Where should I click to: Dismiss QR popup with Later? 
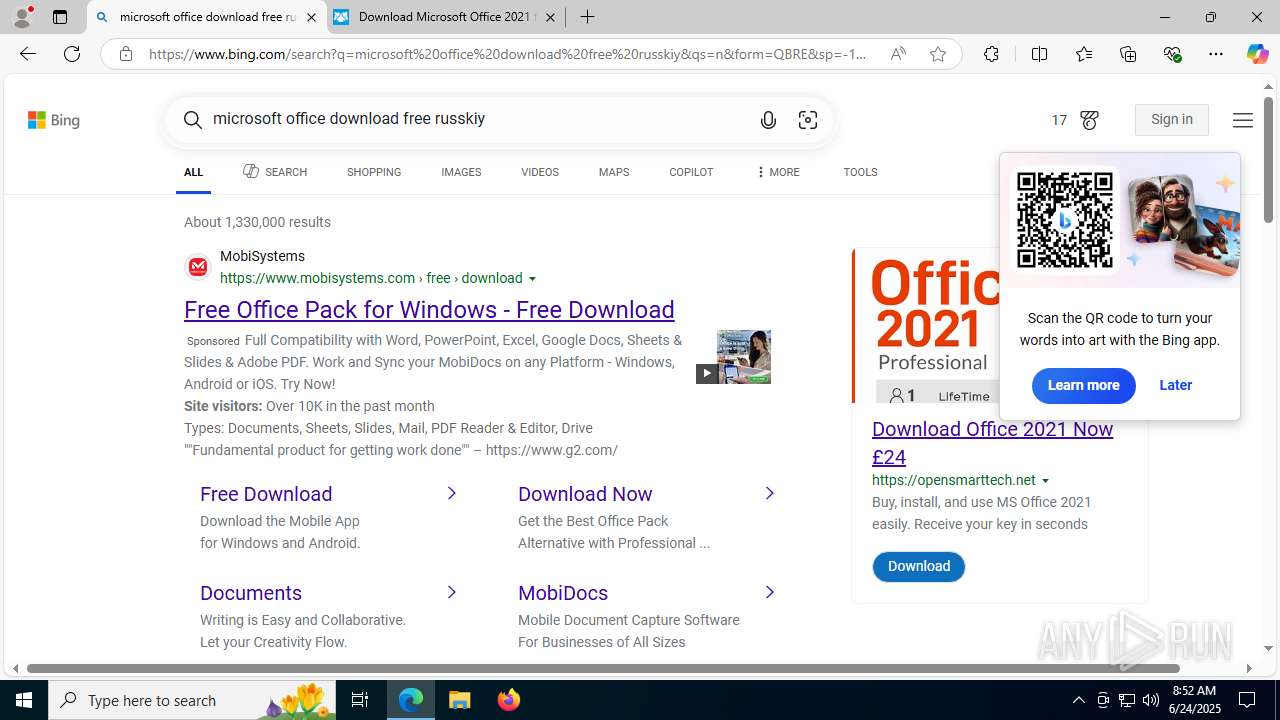(1176, 385)
